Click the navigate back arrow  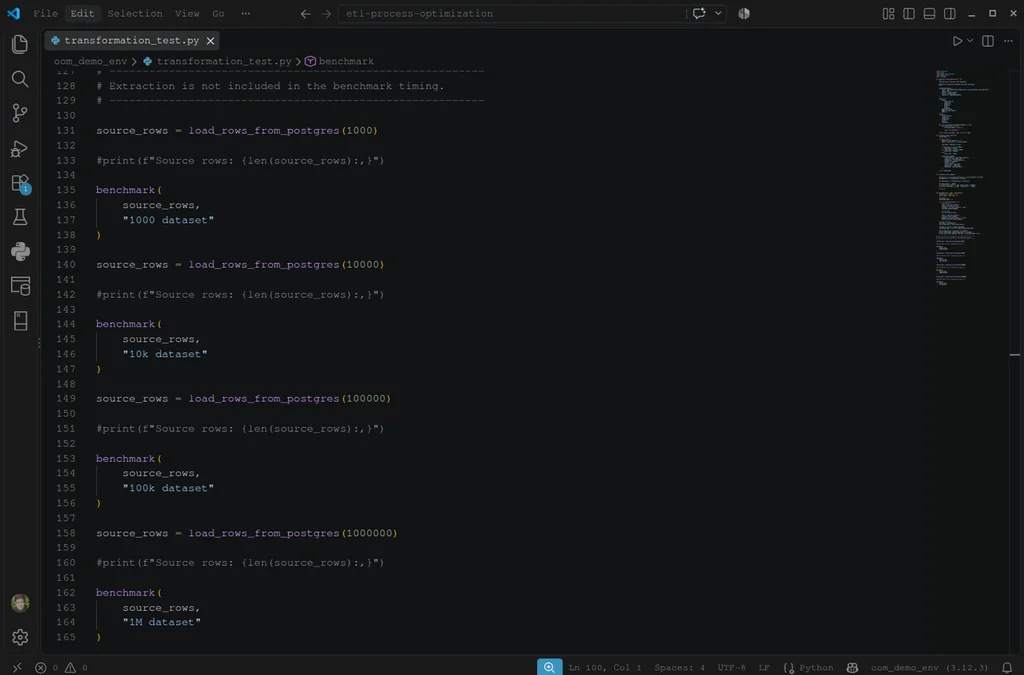click(x=305, y=14)
